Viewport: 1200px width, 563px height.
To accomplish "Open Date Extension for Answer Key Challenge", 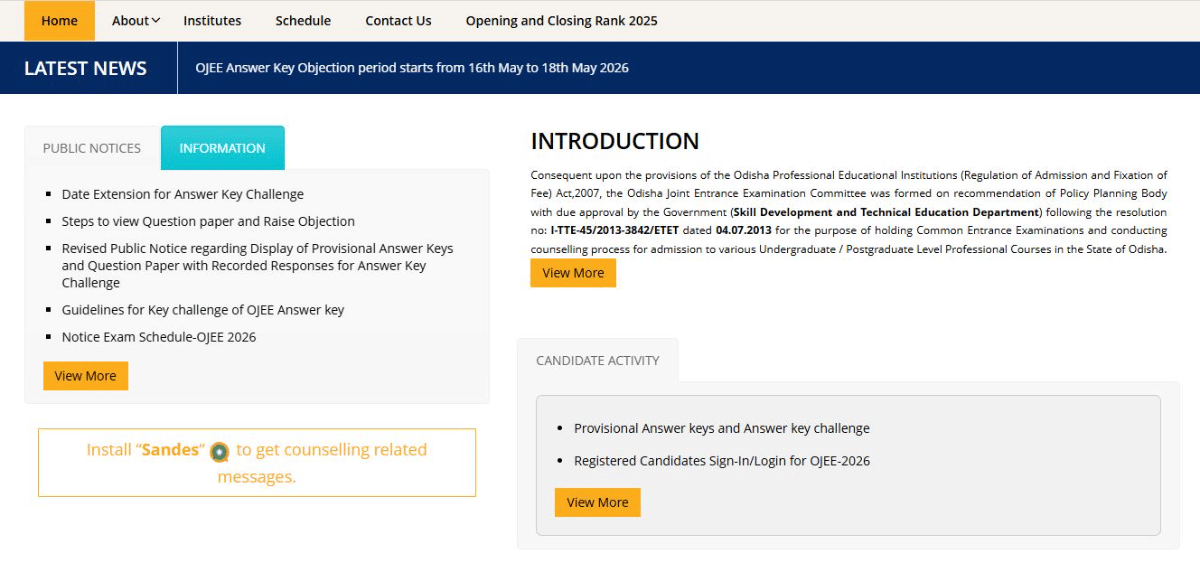I will click(183, 194).
